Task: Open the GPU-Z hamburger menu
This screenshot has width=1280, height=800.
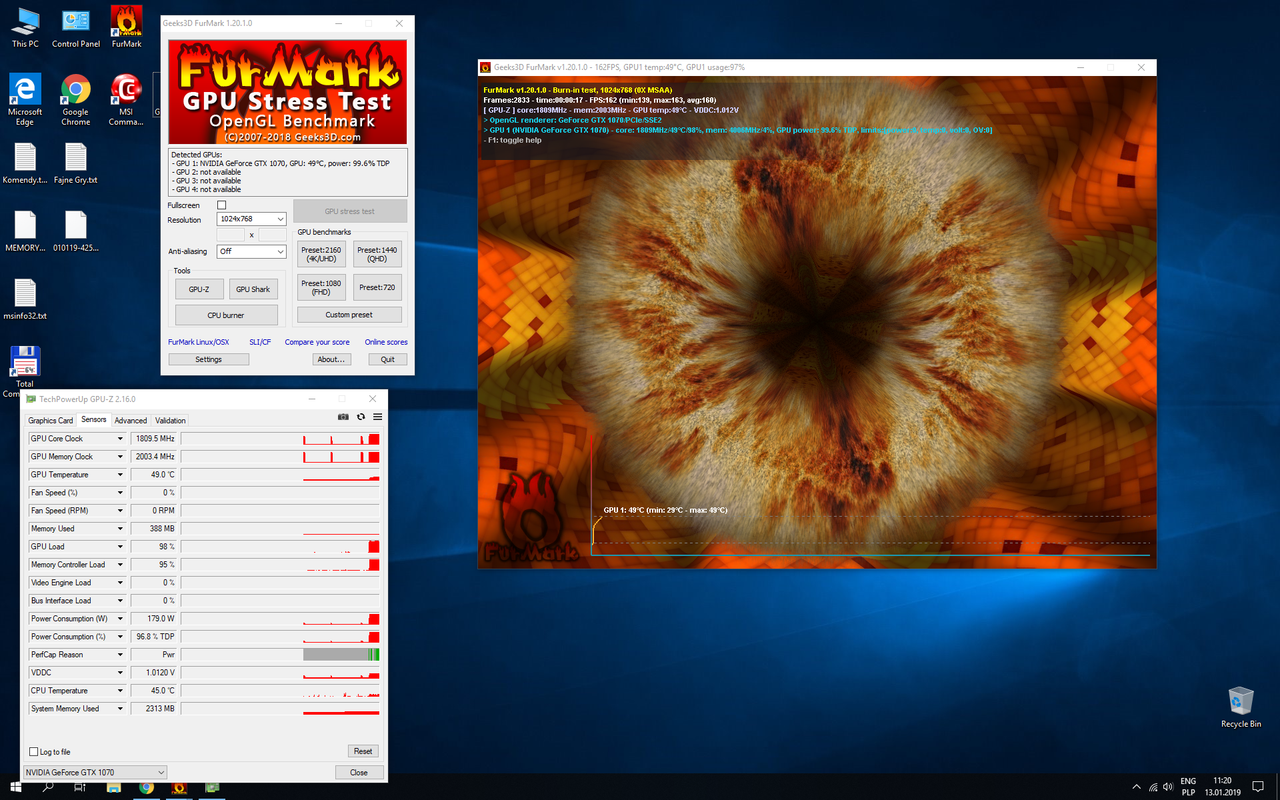Action: tap(377, 417)
